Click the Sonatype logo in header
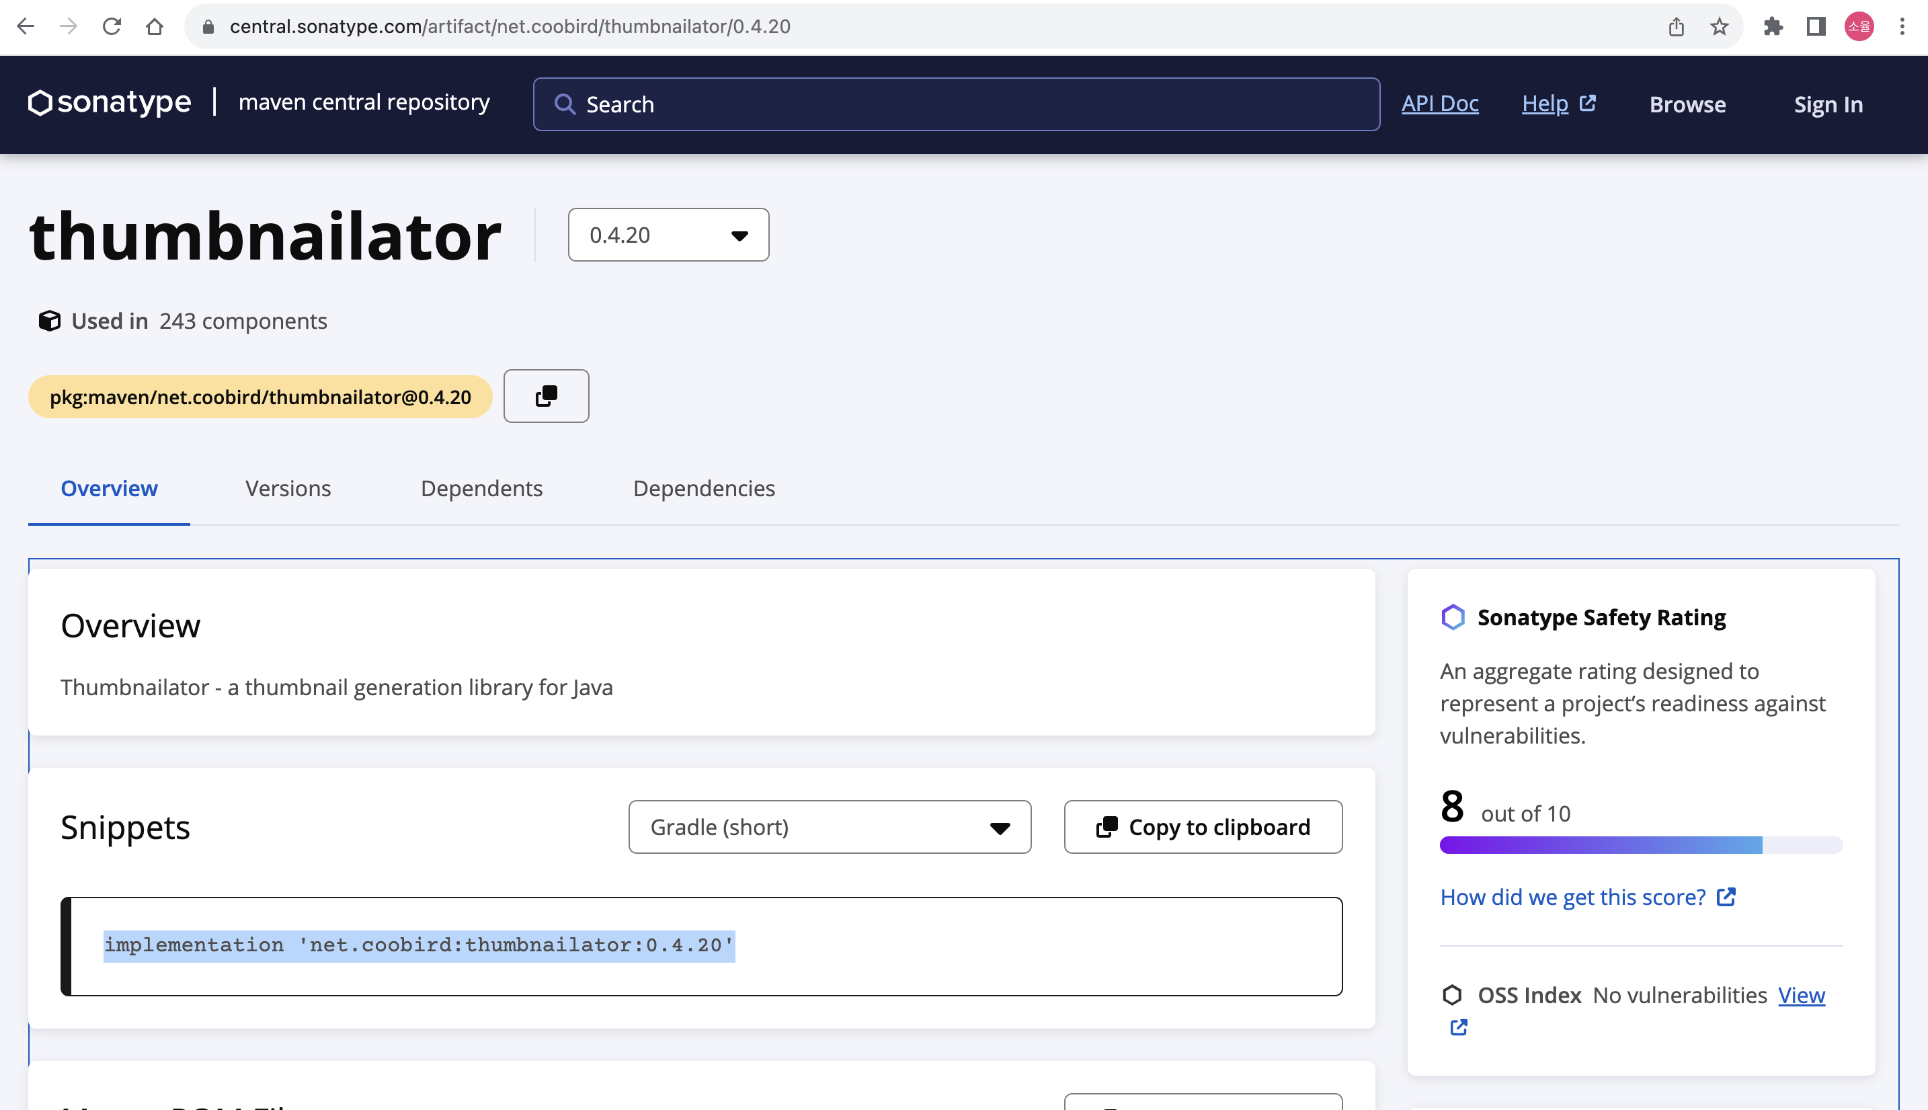This screenshot has width=1928, height=1110. [109, 103]
